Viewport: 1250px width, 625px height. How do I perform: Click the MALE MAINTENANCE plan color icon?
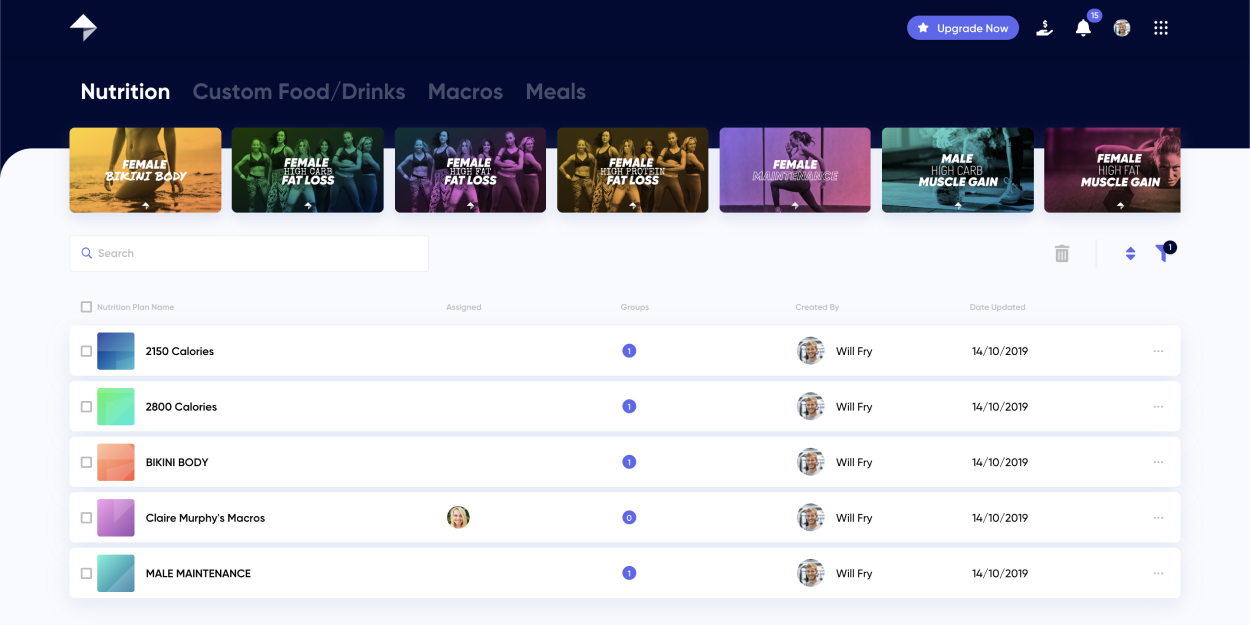click(116, 573)
